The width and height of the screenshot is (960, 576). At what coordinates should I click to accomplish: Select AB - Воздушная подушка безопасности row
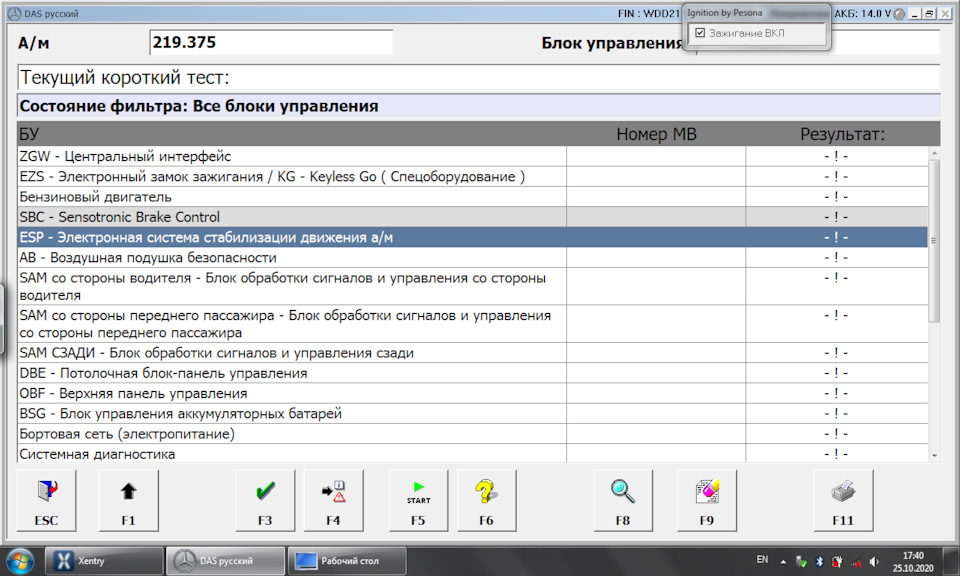click(473, 257)
